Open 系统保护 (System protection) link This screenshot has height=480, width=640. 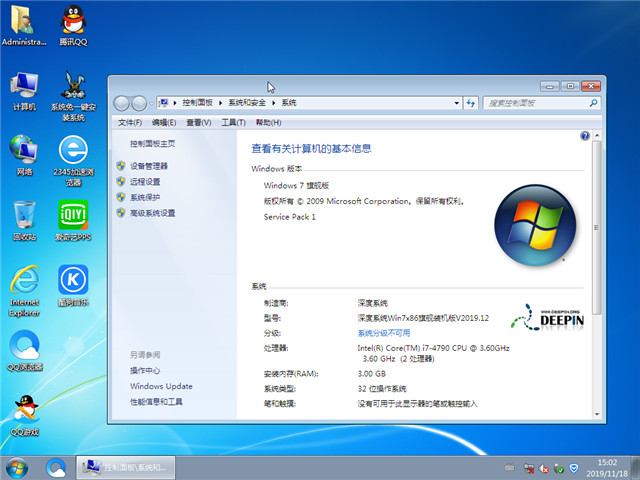click(145, 198)
